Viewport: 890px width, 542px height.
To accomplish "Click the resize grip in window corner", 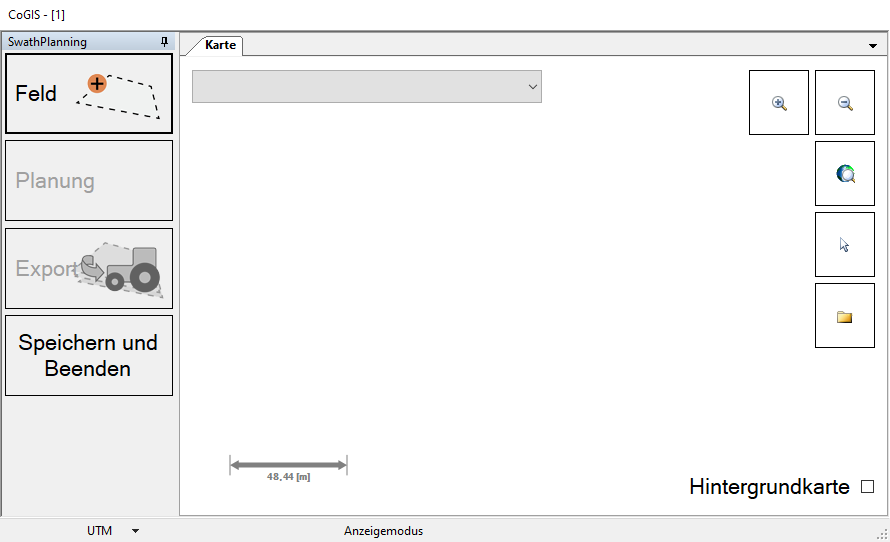I will [881, 533].
